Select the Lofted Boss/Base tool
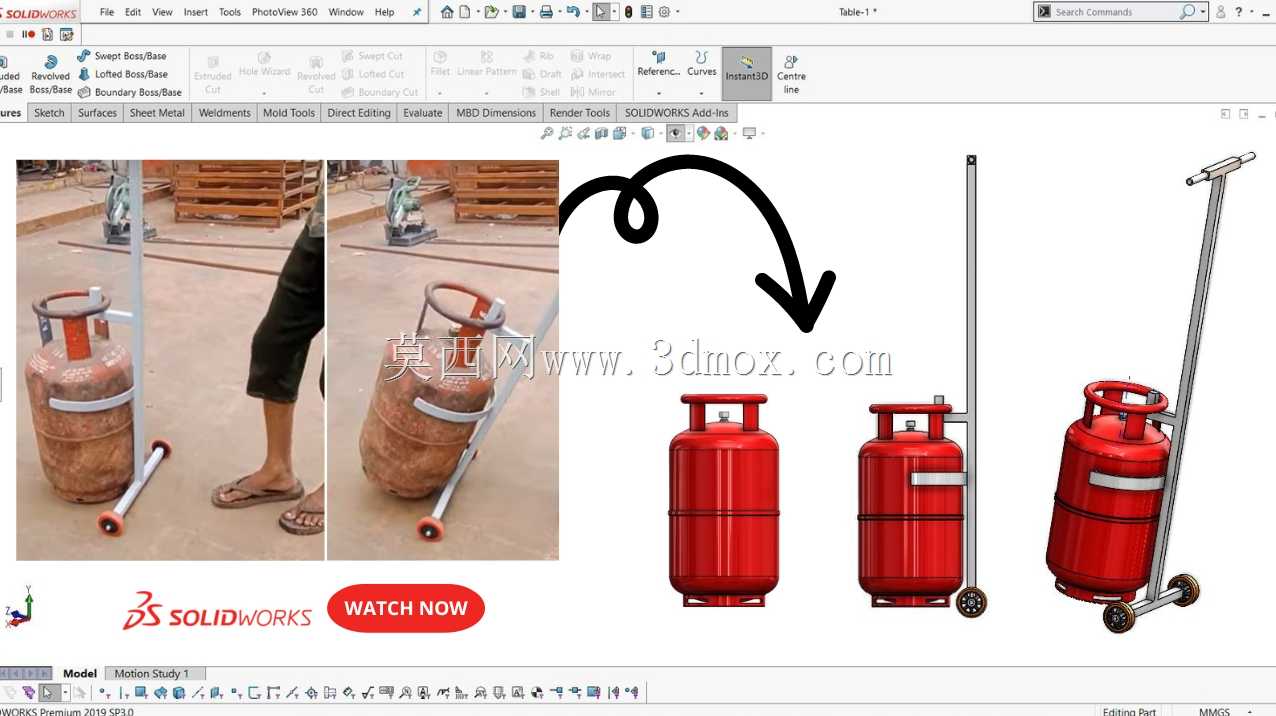Screen dimensions: 1276x716 point(122,74)
